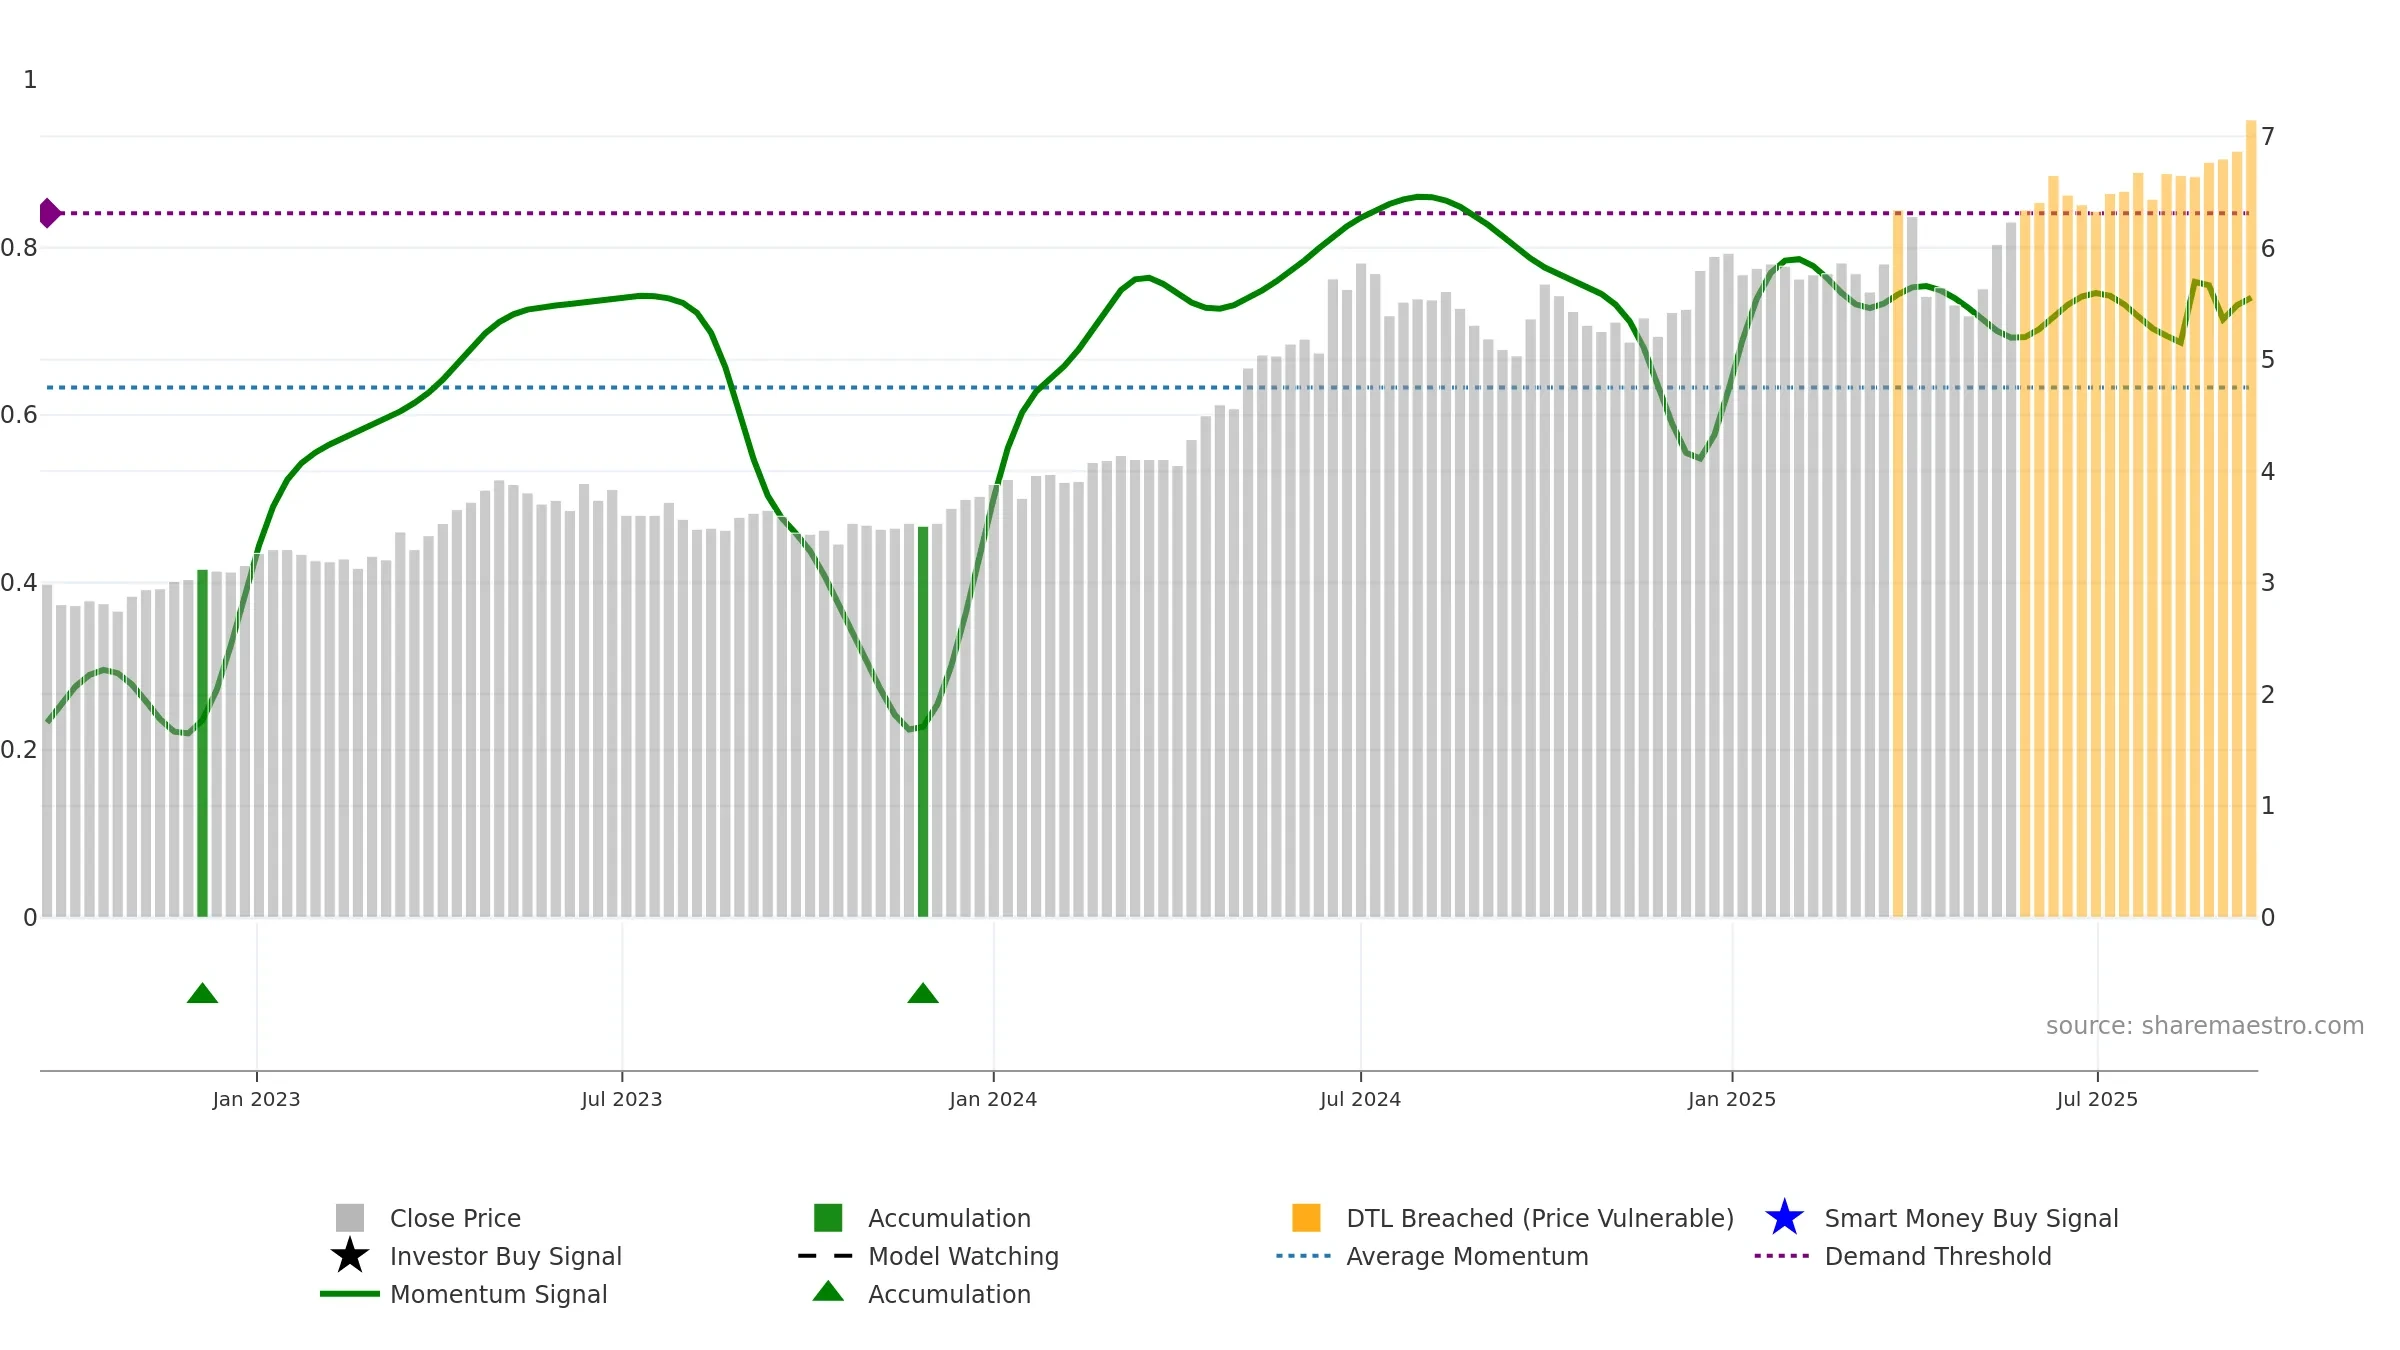Viewport: 2400px width, 1350px height.
Task: Click the purple diamond on Demand Threshold line
Action: [x=49, y=213]
